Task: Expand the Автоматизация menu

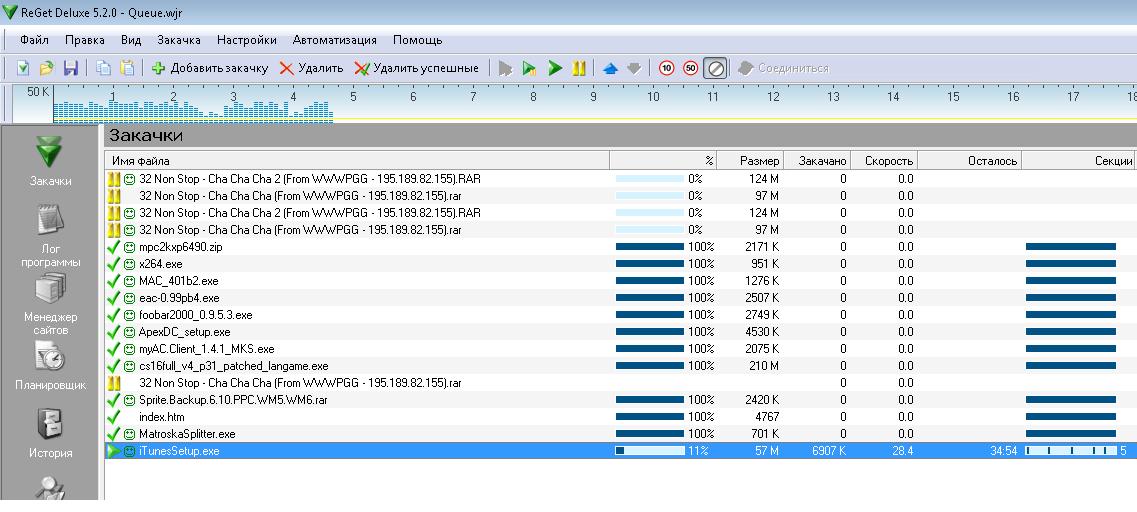Action: point(334,40)
